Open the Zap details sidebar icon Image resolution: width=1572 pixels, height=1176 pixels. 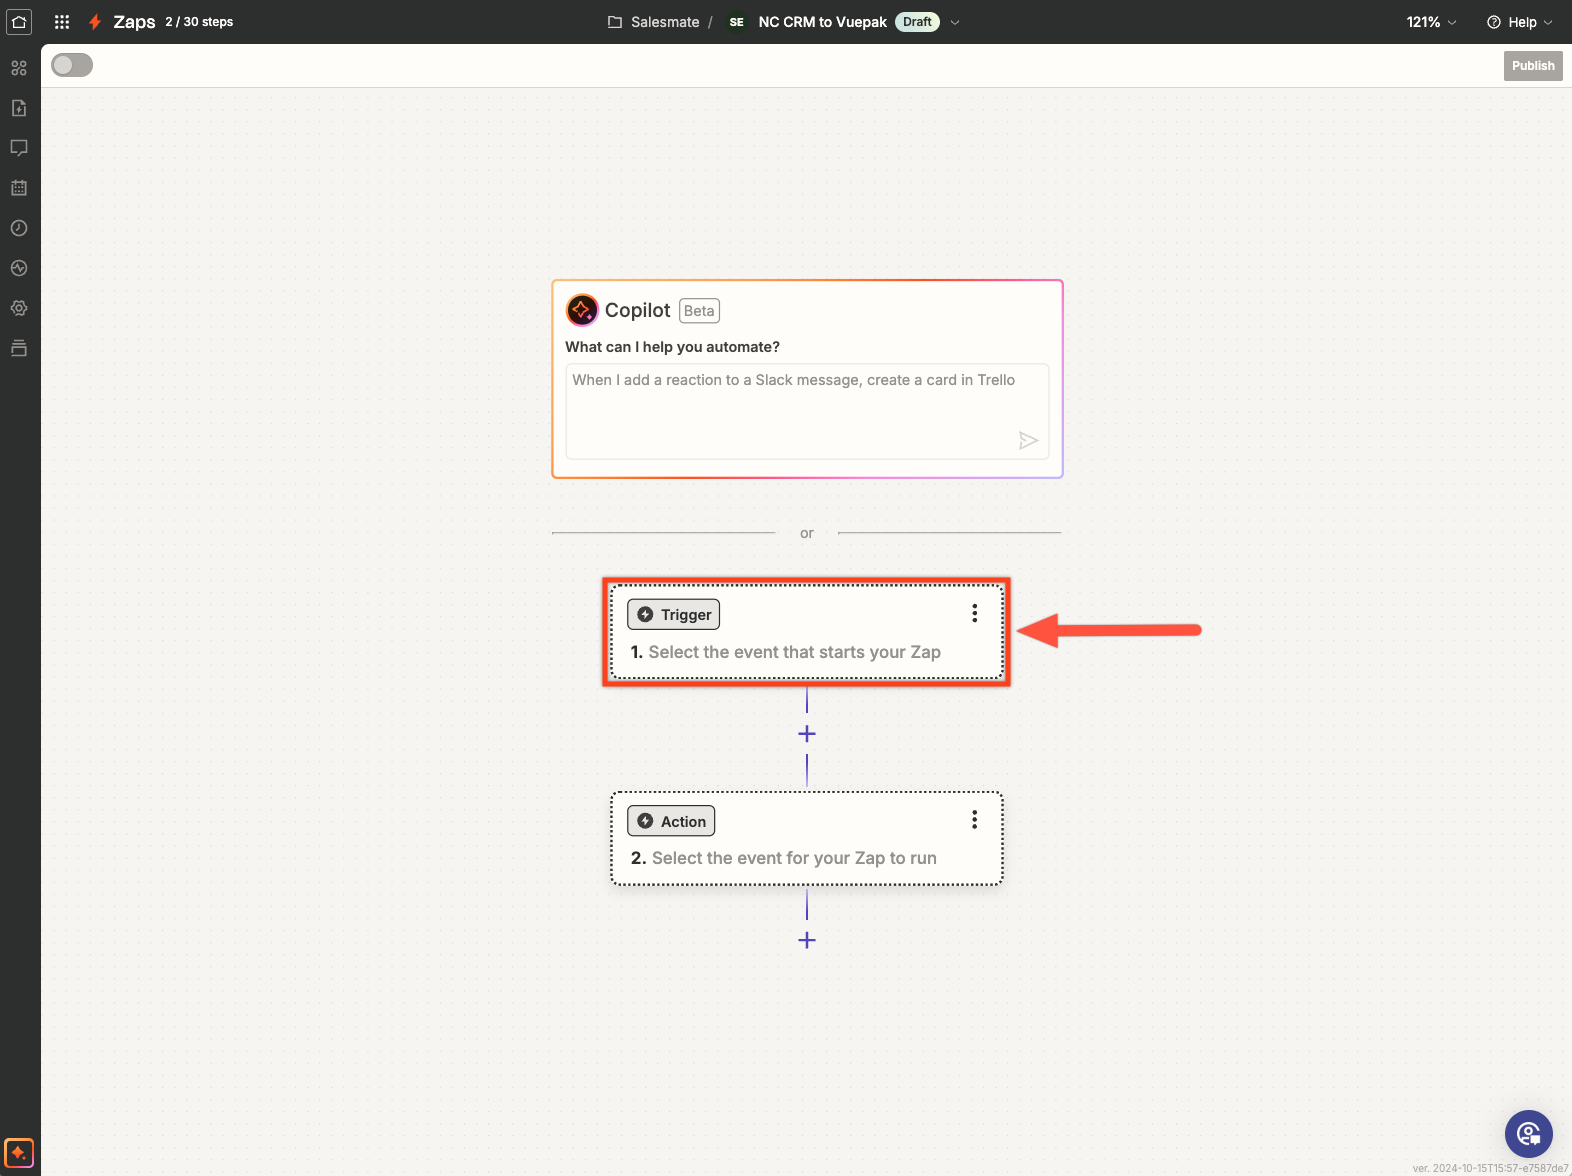19,108
